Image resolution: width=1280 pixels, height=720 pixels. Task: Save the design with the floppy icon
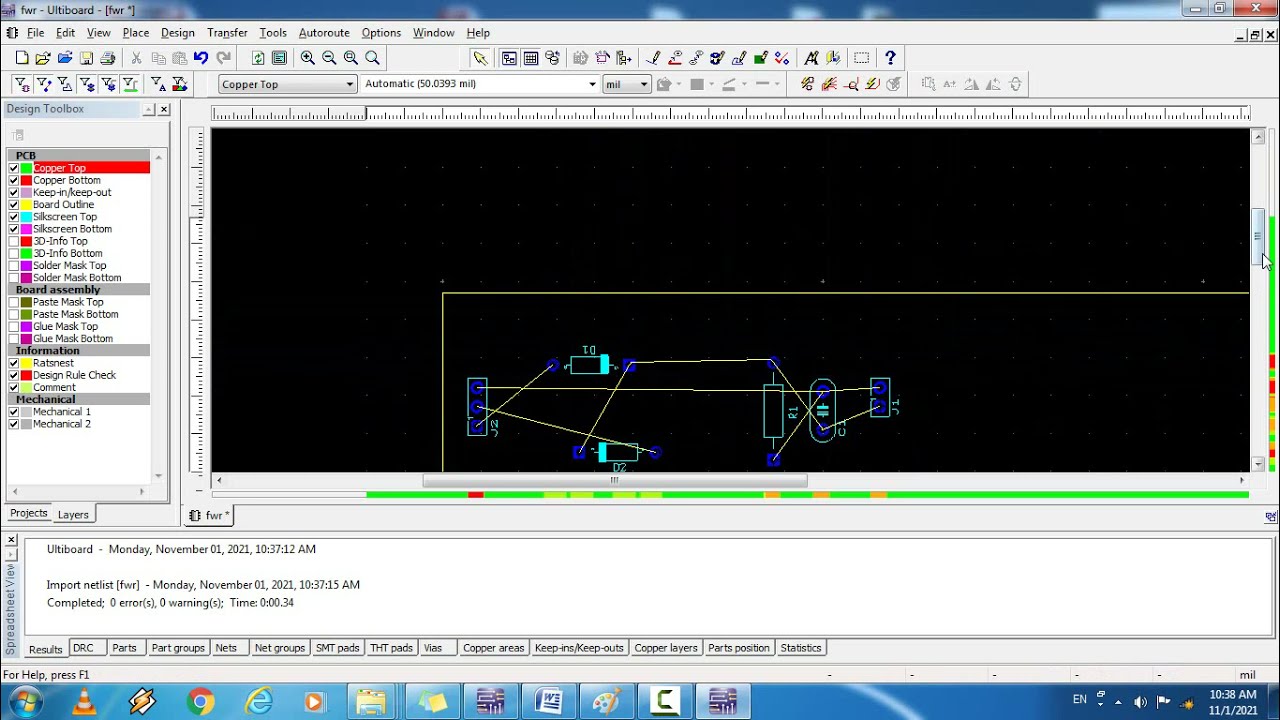coord(86,58)
